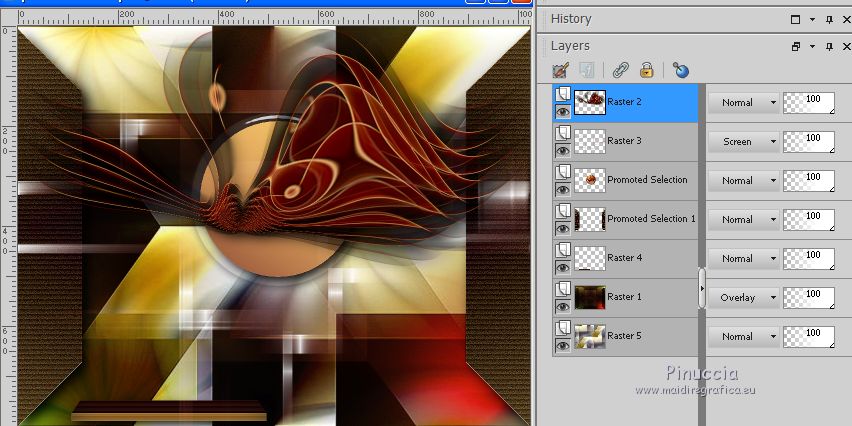This screenshot has height=426, width=852.
Task: Select the layer named Raster 1
Action: (624, 297)
